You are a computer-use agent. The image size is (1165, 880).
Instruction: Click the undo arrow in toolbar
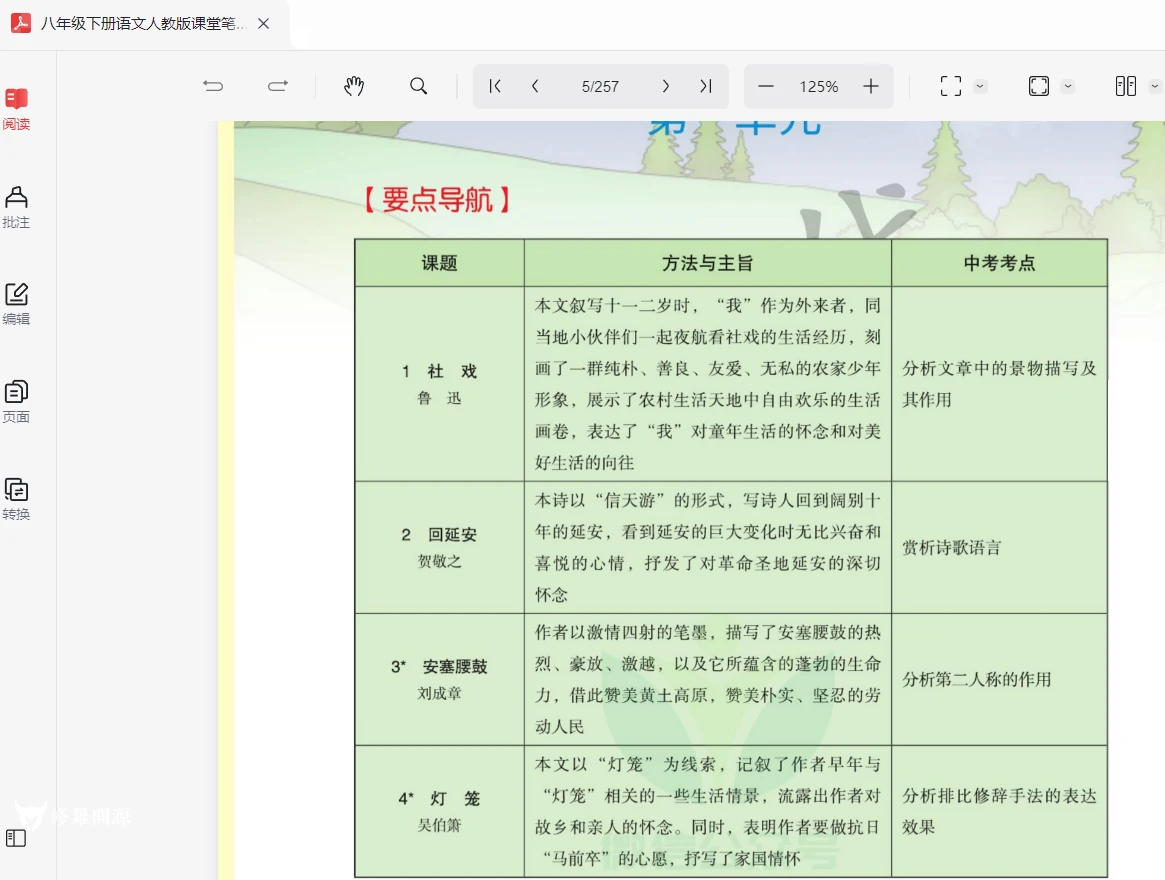[213, 86]
